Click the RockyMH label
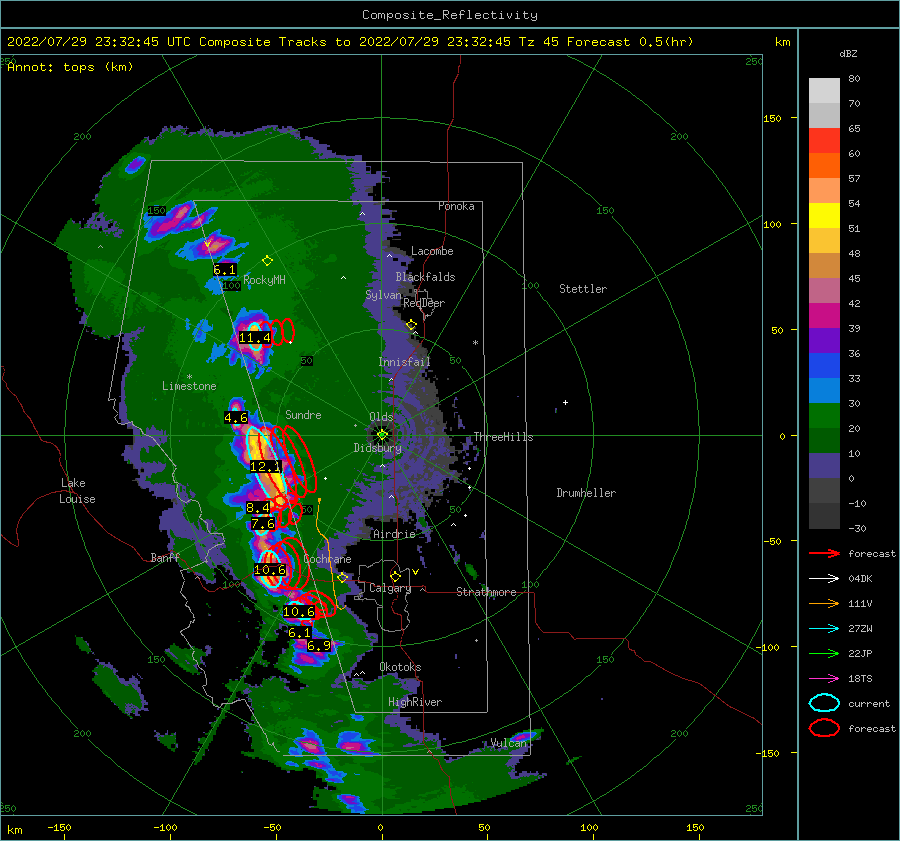 point(264,280)
